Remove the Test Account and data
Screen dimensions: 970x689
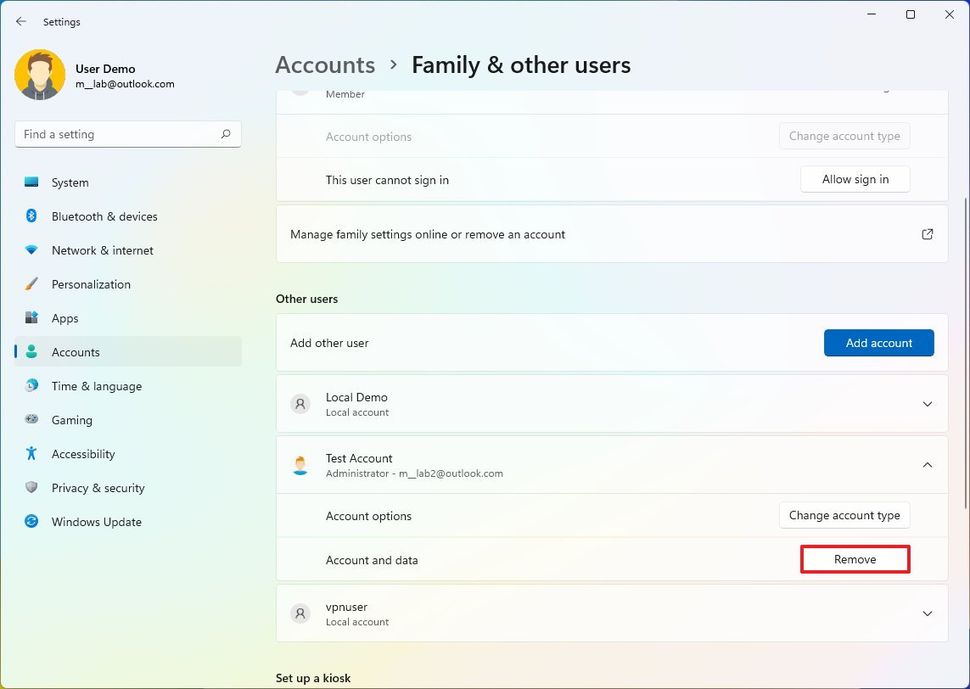855,560
